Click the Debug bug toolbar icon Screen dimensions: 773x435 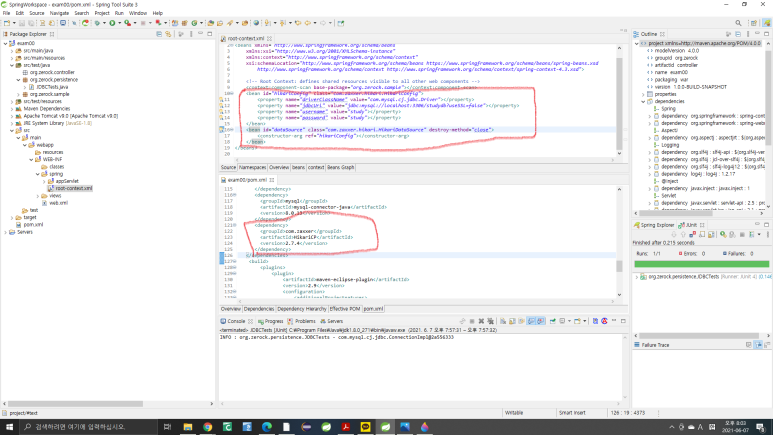pyautogui.click(x=97, y=23)
